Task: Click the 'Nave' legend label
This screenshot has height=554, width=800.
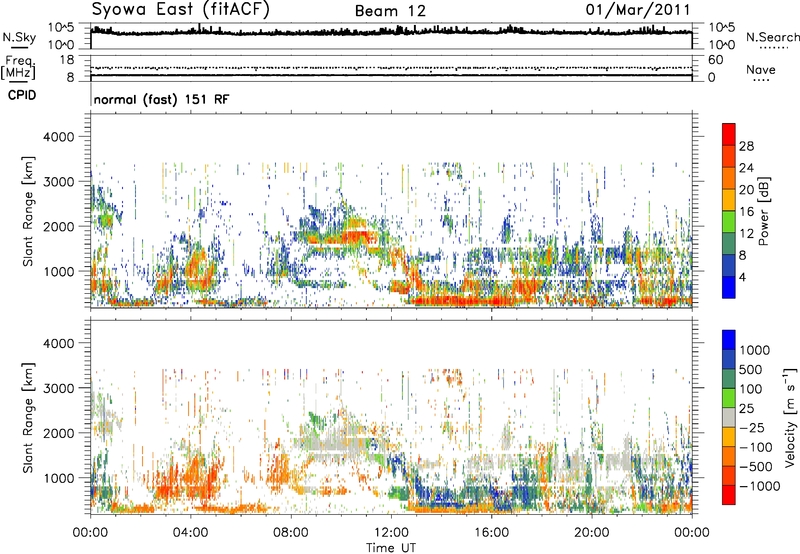Action: tap(761, 69)
